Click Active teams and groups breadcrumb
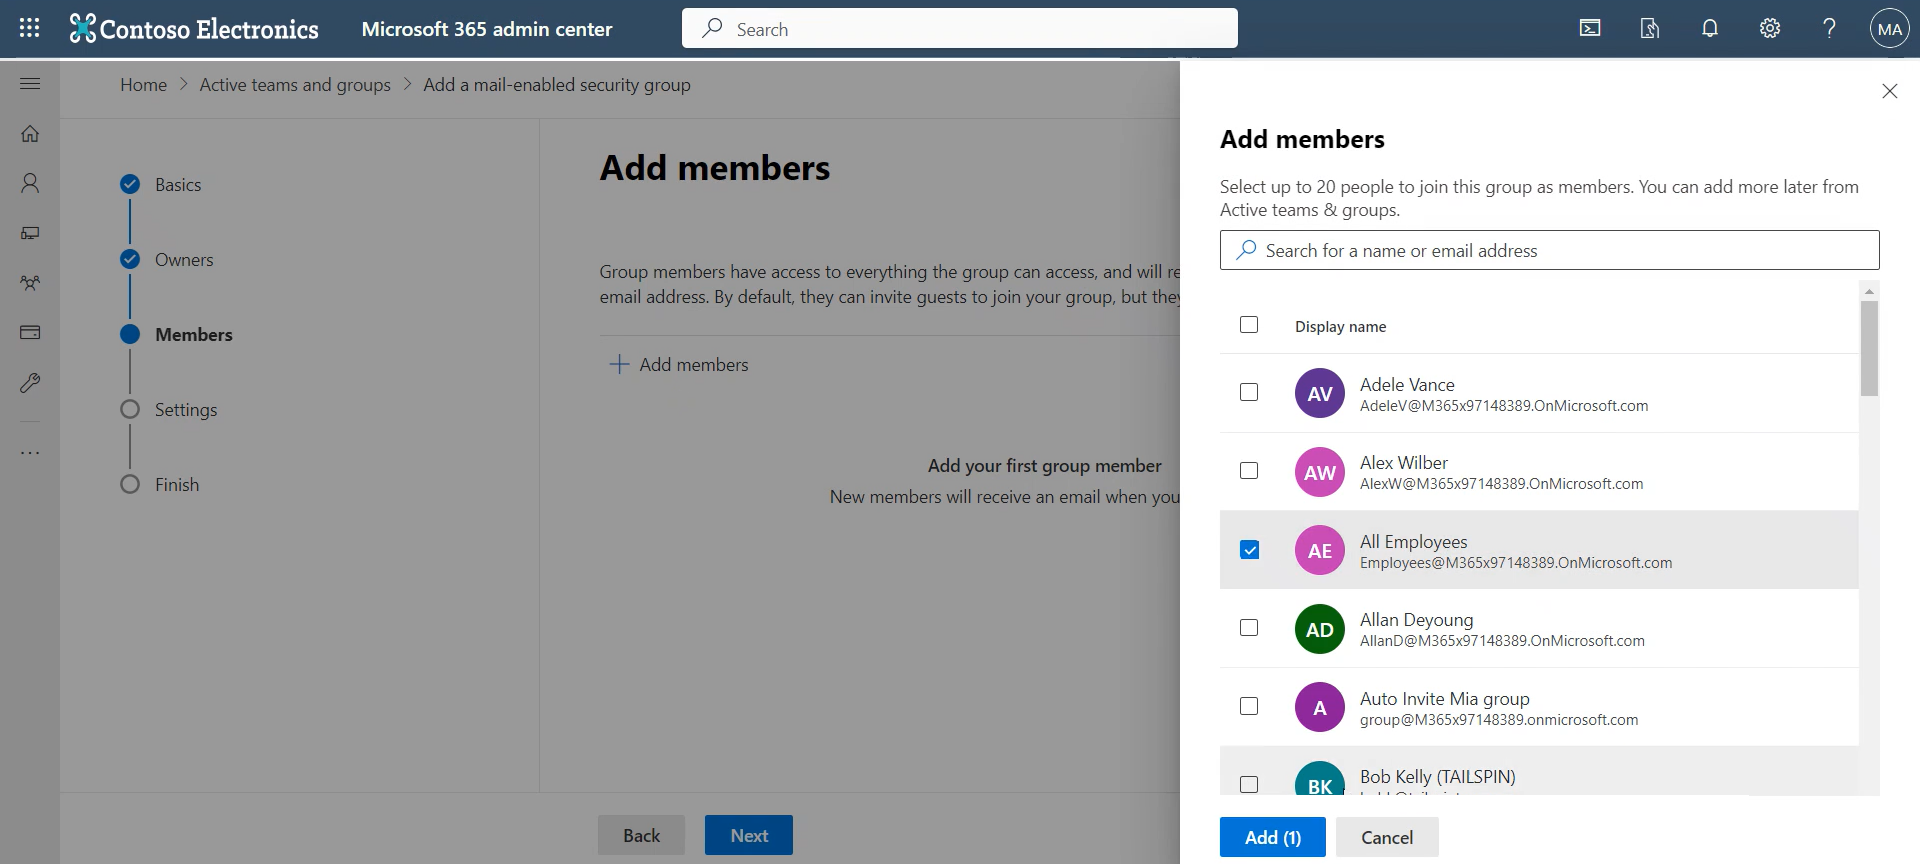The image size is (1920, 864). pyautogui.click(x=295, y=85)
